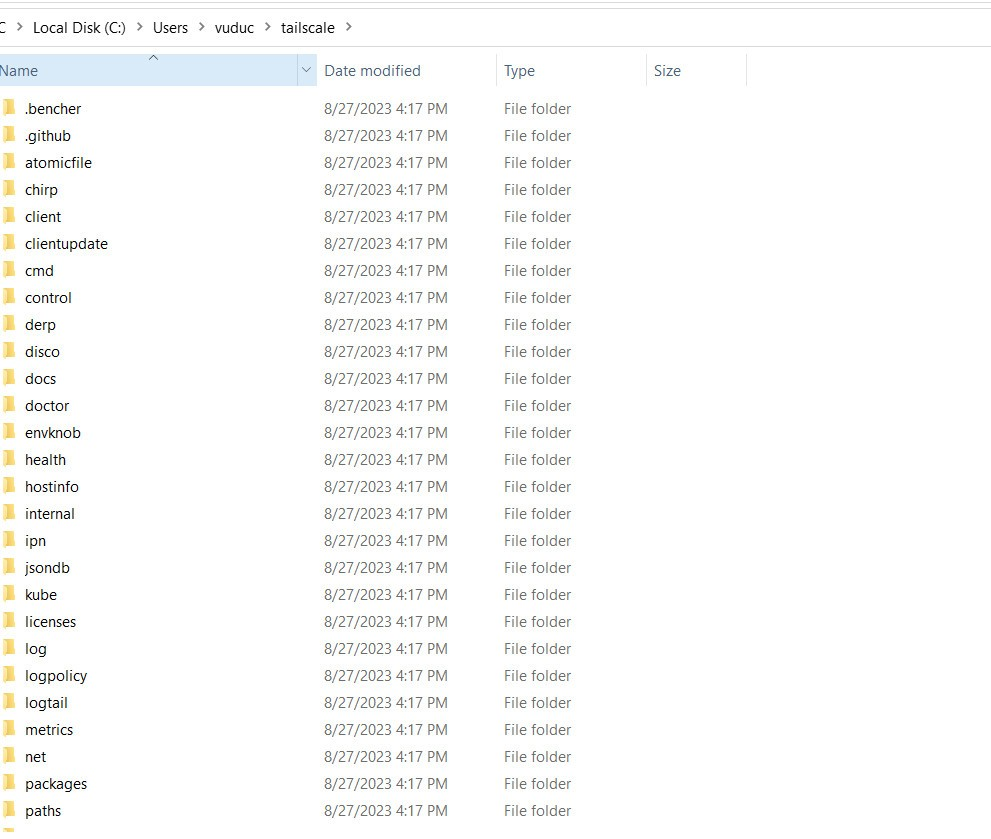Sort by the Name column header
The height and width of the screenshot is (839, 991).
(x=149, y=70)
